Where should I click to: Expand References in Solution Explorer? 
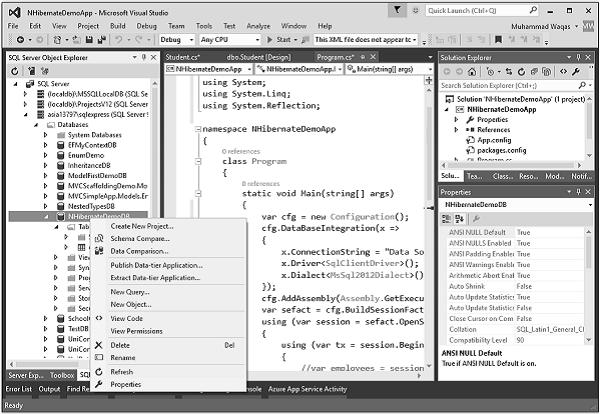(x=456, y=130)
